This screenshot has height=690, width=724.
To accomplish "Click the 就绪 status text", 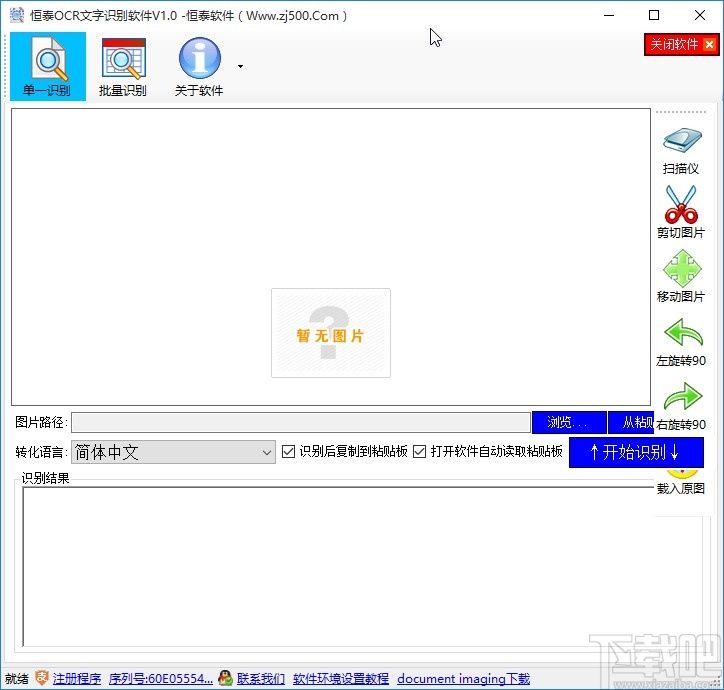I will tap(17, 679).
